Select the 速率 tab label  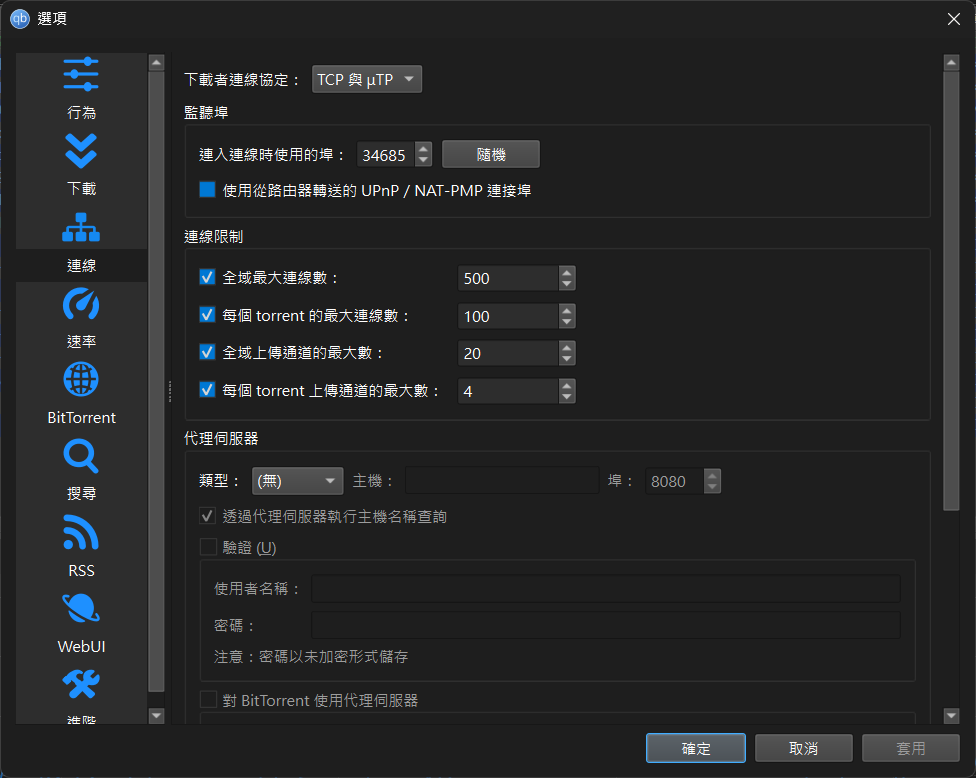[x=82, y=342]
